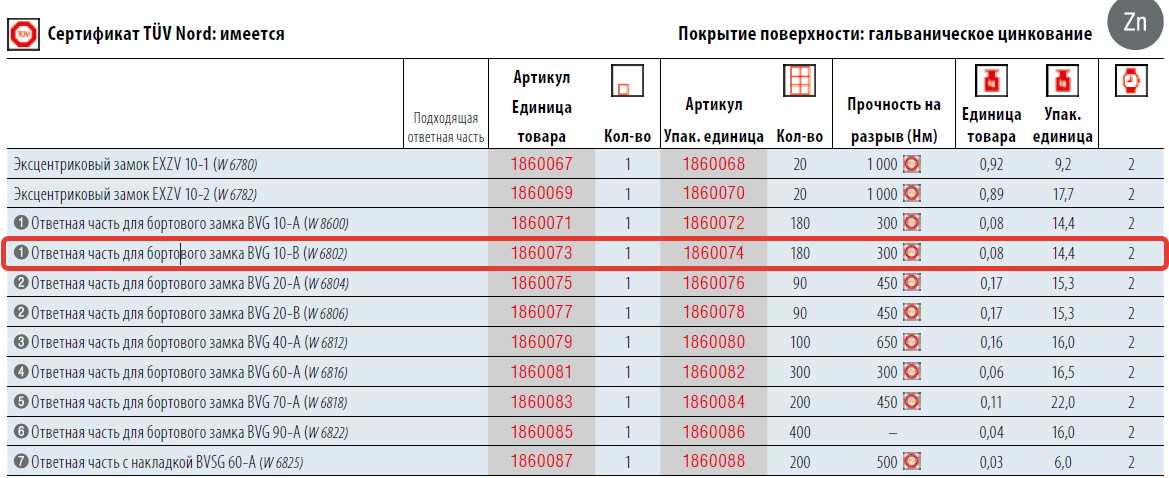Click the single-item package icon above first Кол-во
1169x478 pixels.
[x=628, y=80]
